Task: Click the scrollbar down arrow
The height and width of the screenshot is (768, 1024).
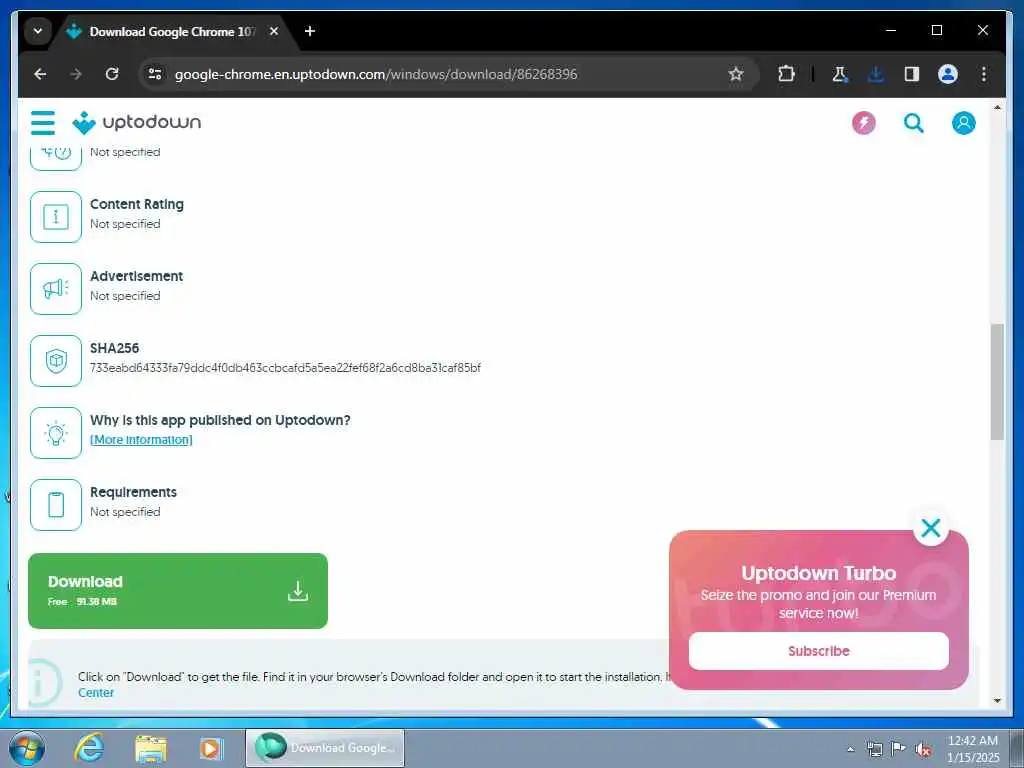Action: (997, 700)
